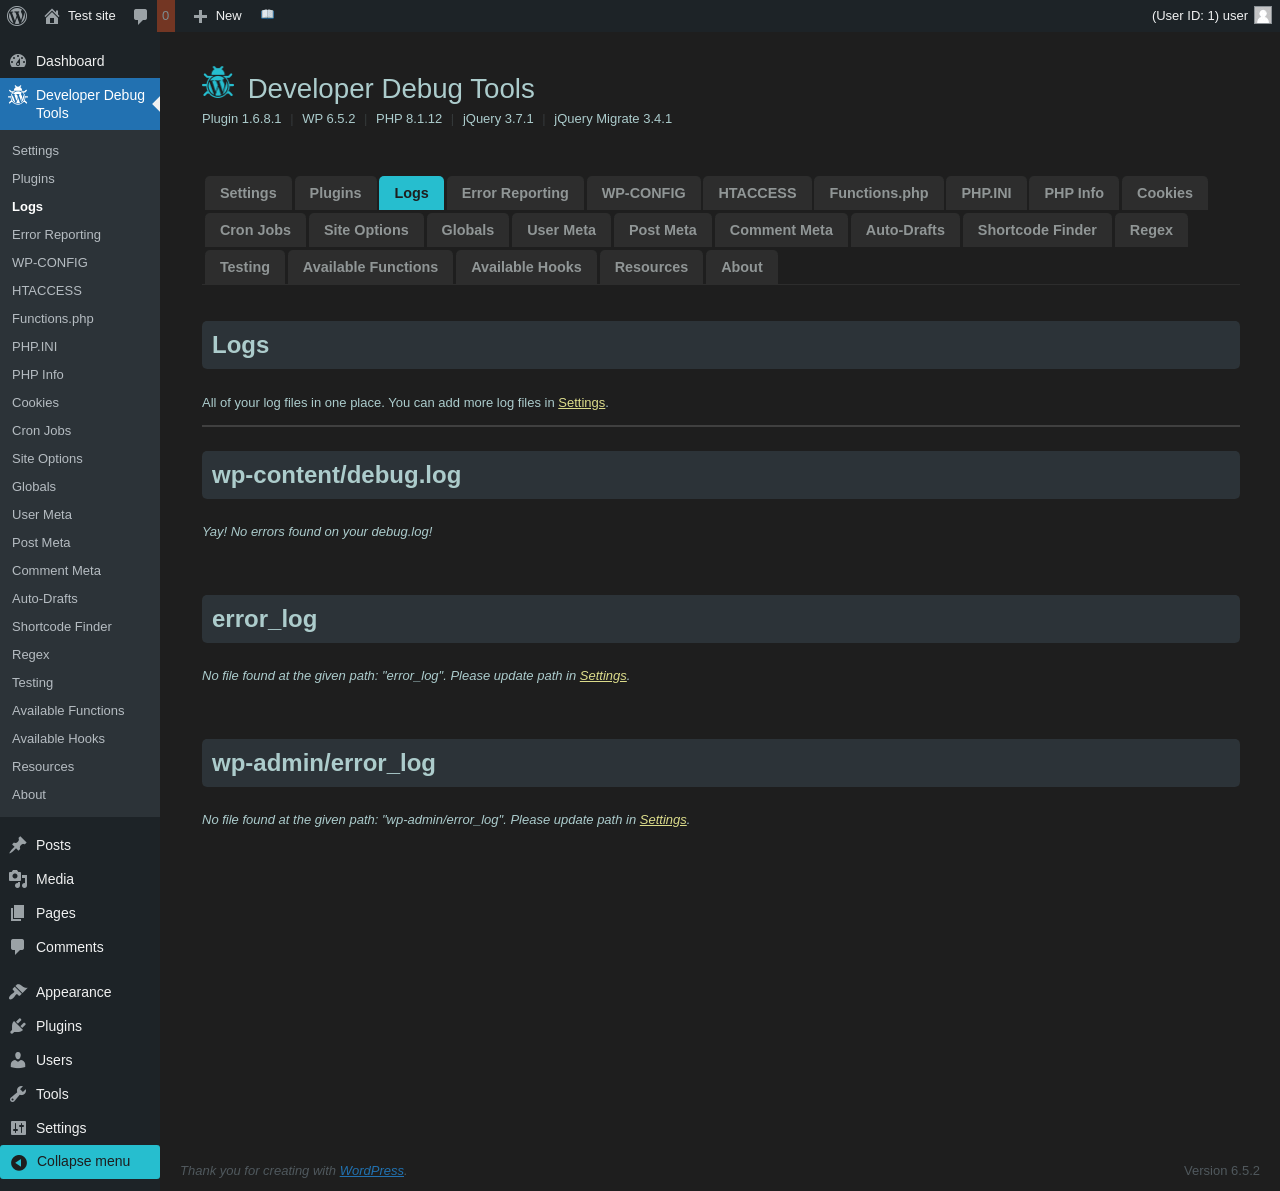Screen dimensions: 1280x1191
Task: Open Media via its sidebar icon
Action: pyautogui.click(x=18, y=879)
